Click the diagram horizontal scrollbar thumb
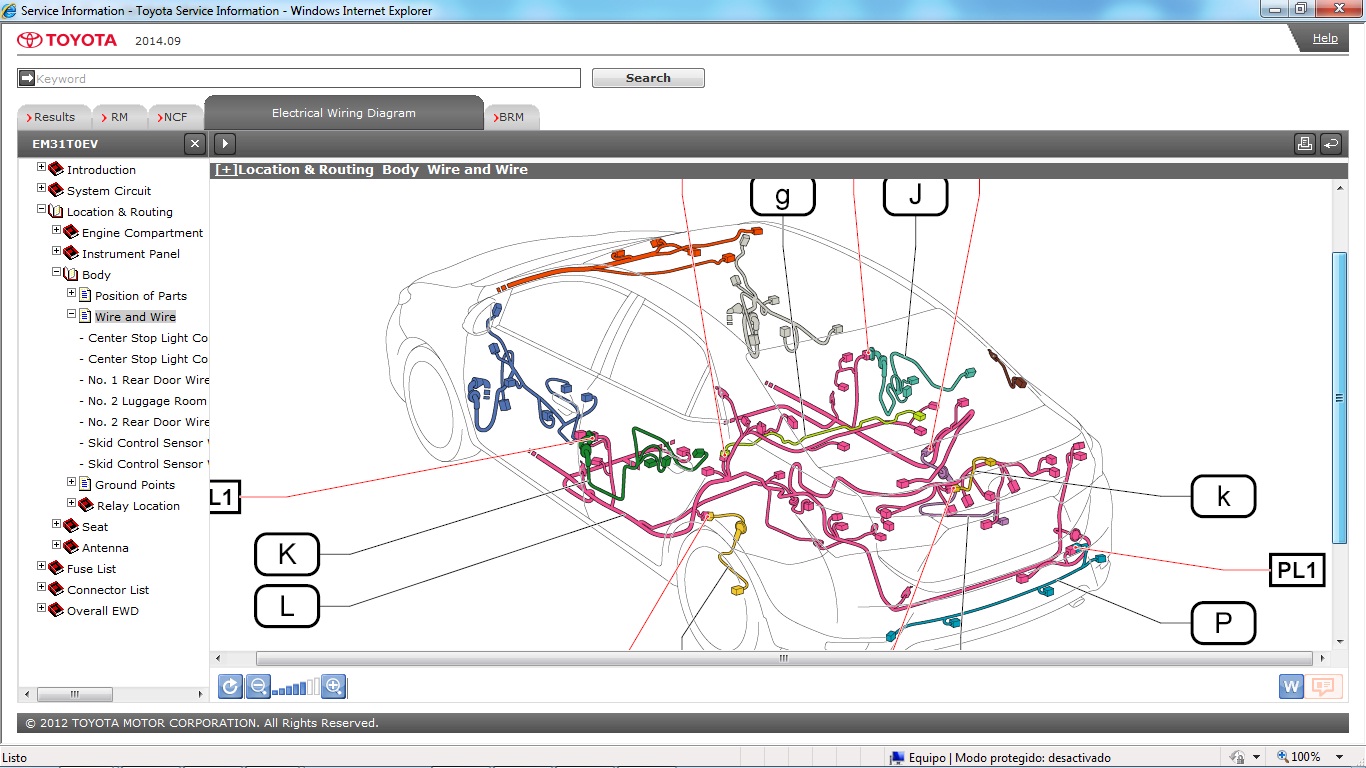Image resolution: width=1366 pixels, height=768 pixels. click(783, 659)
